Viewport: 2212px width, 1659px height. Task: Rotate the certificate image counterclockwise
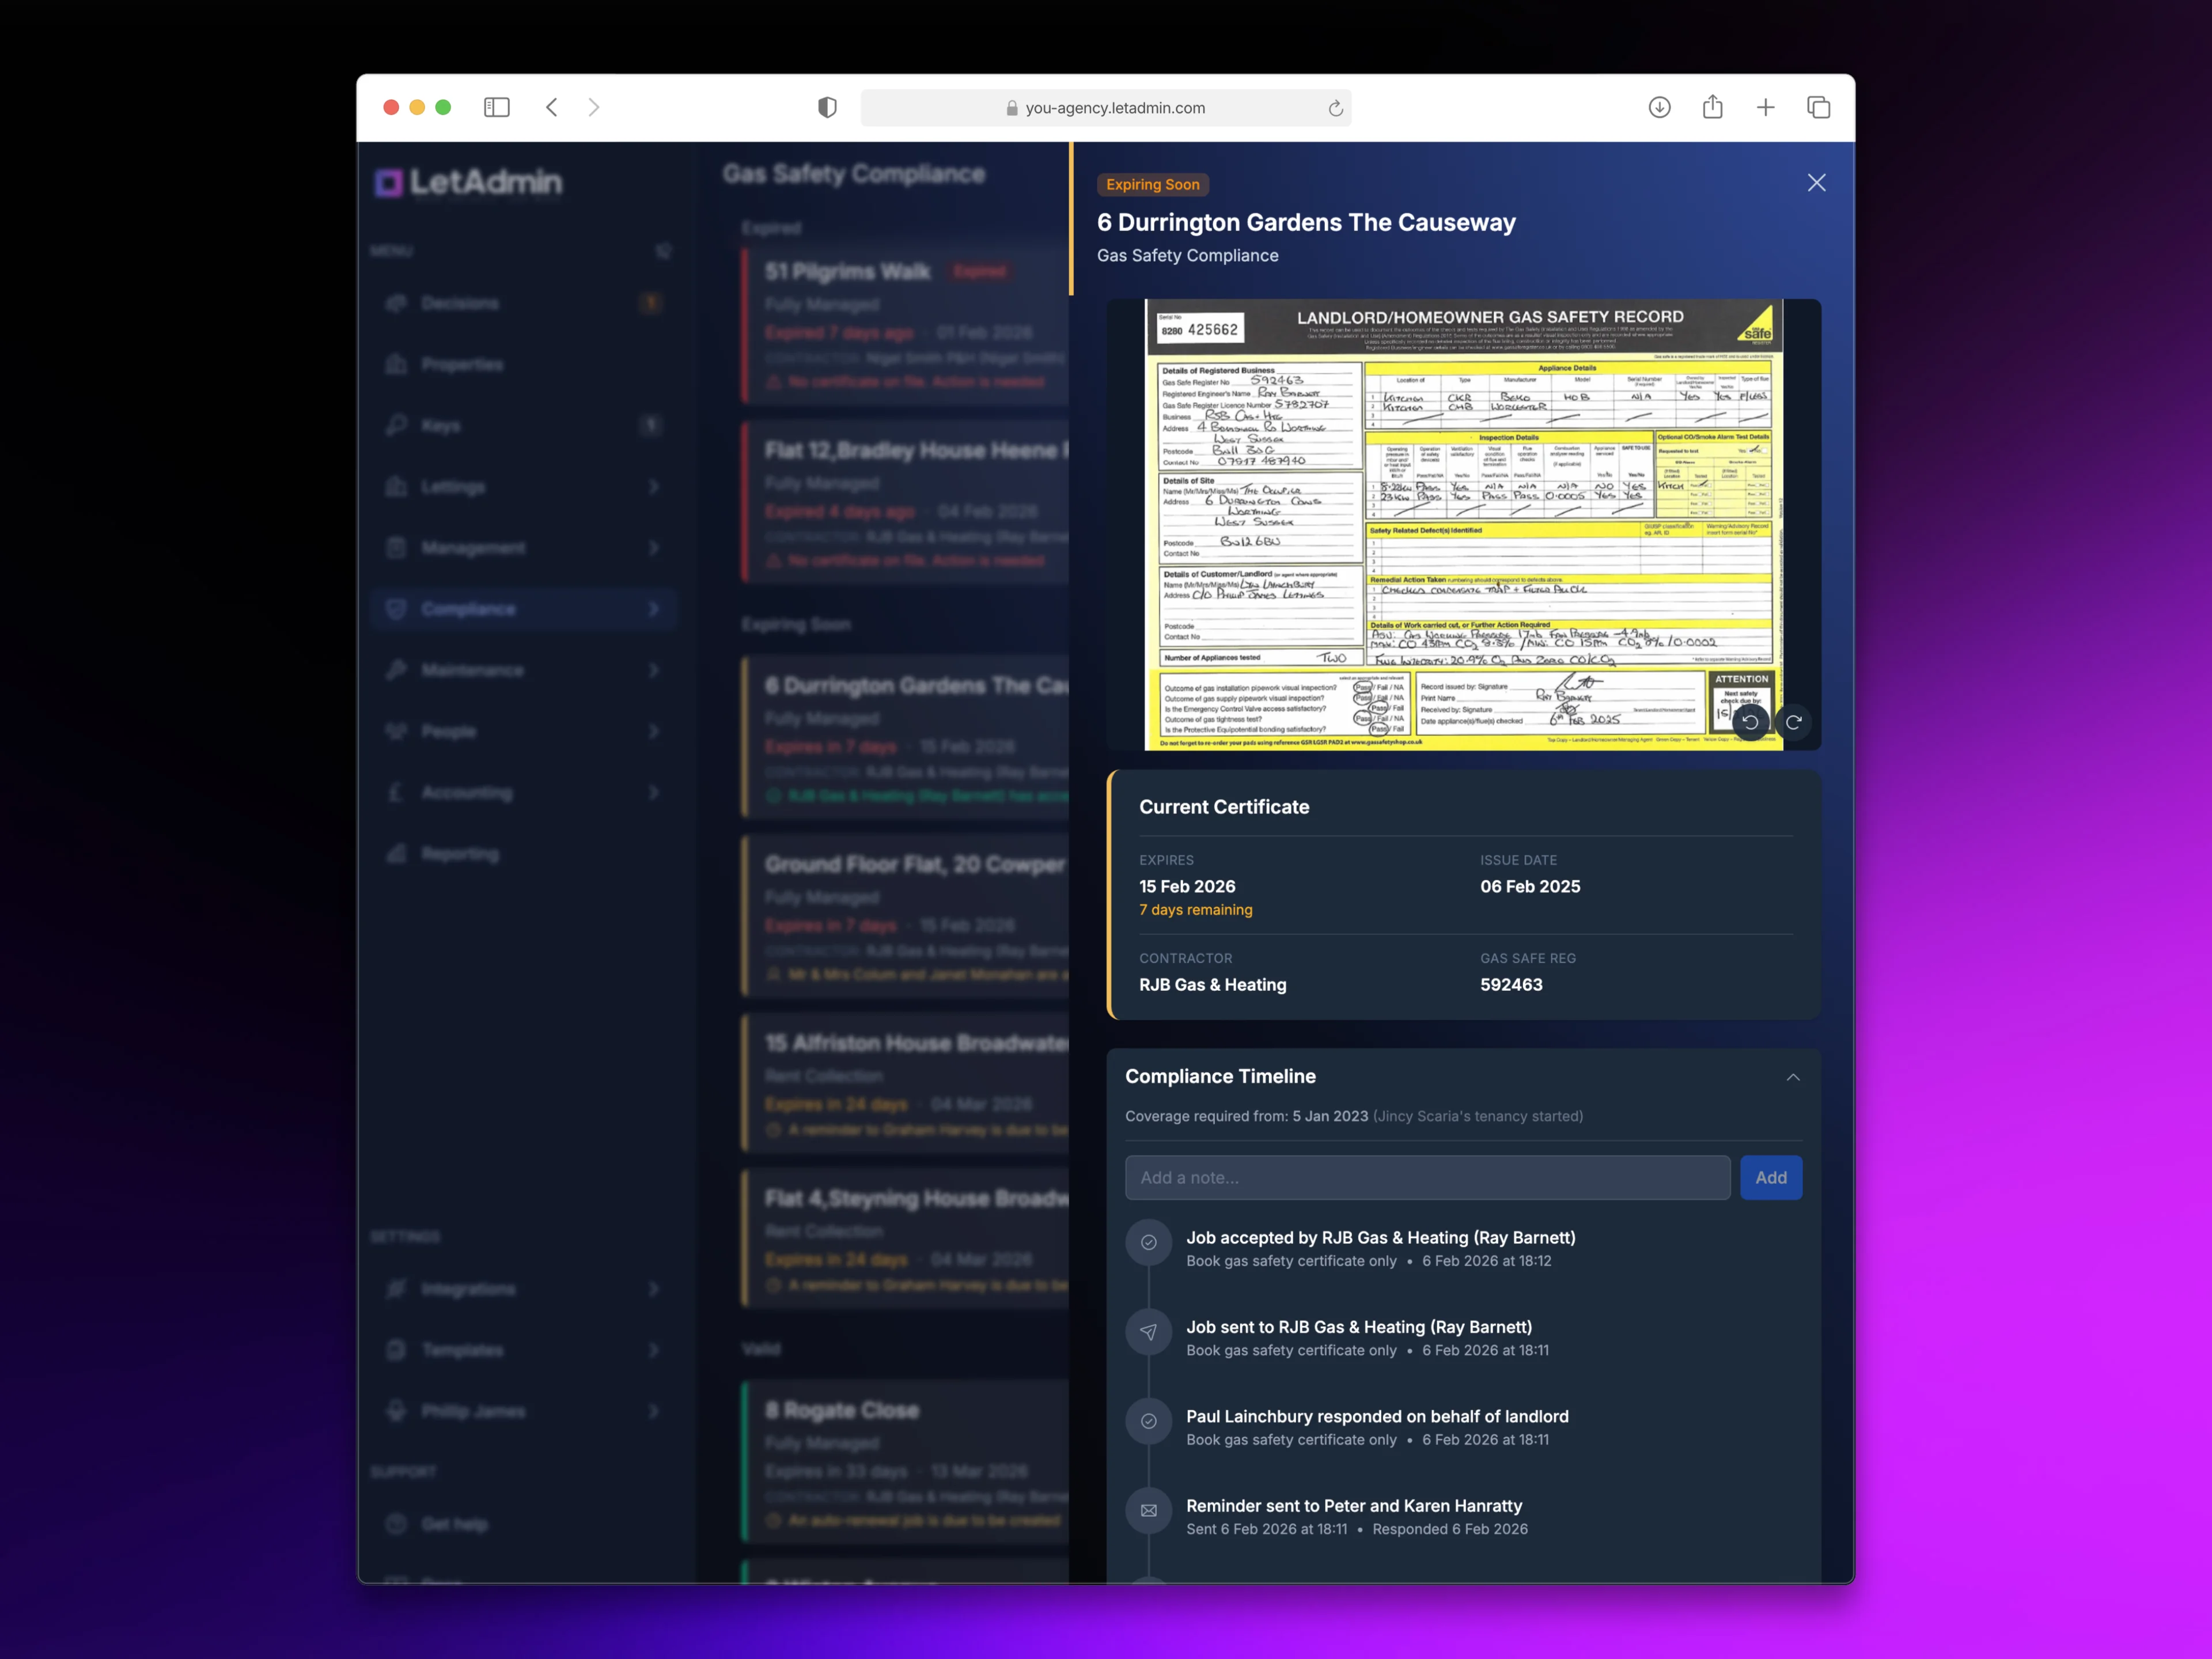pyautogui.click(x=1751, y=722)
